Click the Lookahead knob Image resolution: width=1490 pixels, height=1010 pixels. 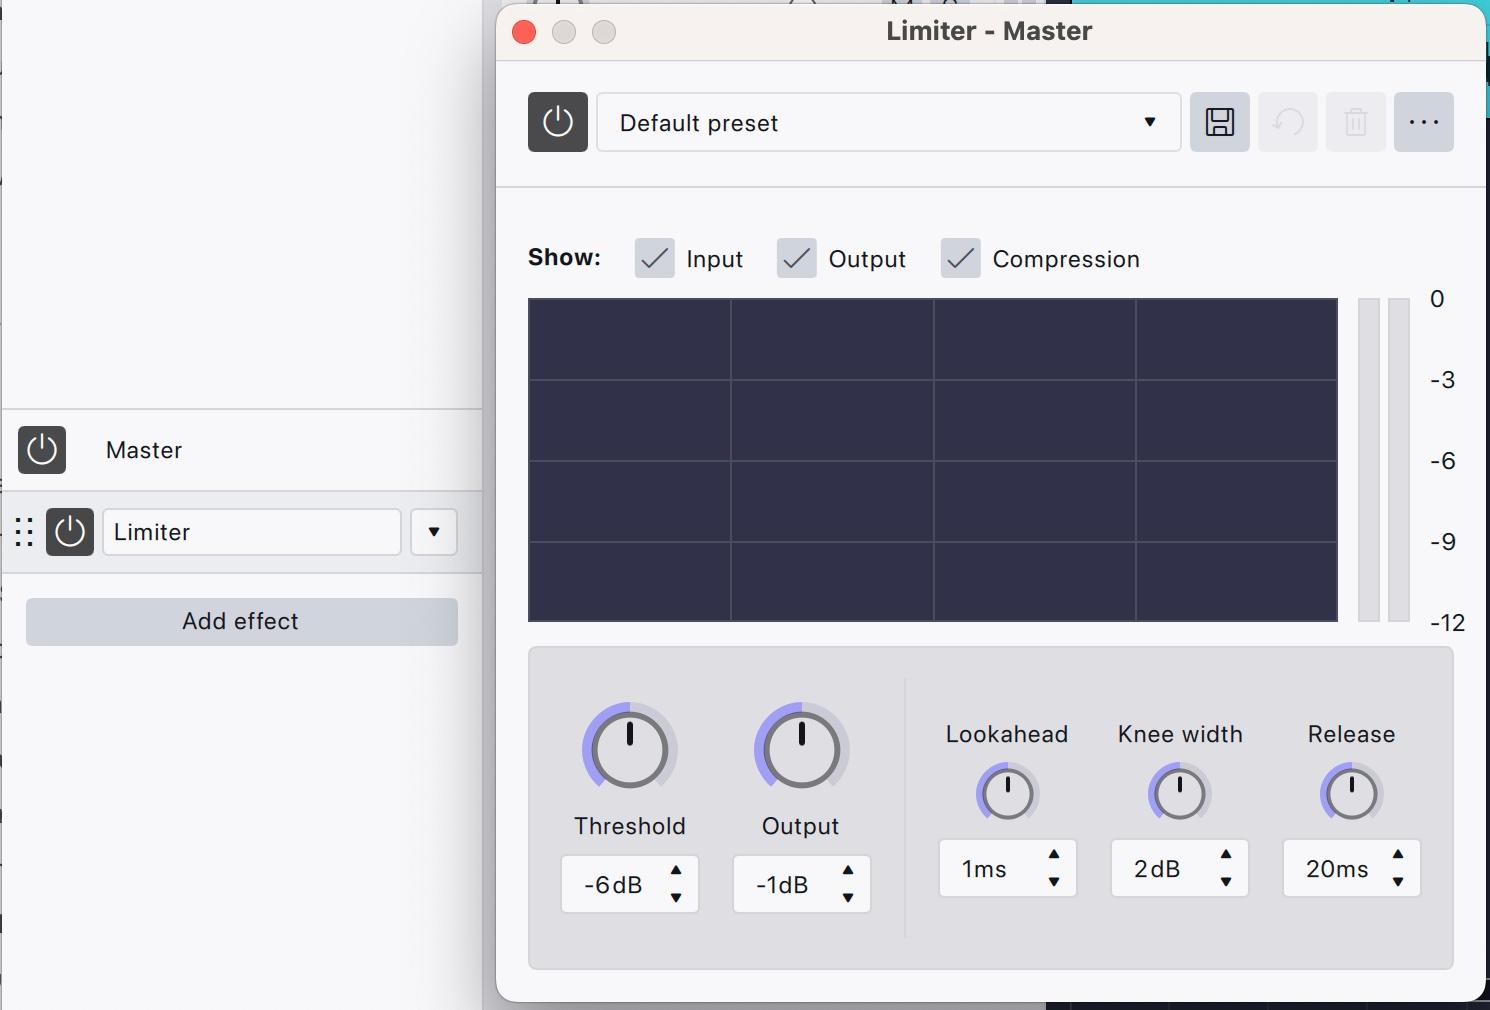1008,794
